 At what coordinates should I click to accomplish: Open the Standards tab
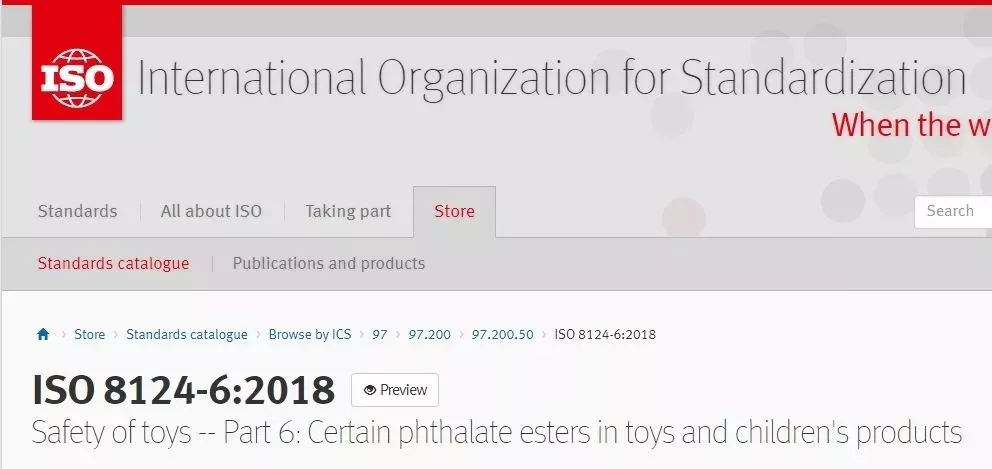coord(77,211)
